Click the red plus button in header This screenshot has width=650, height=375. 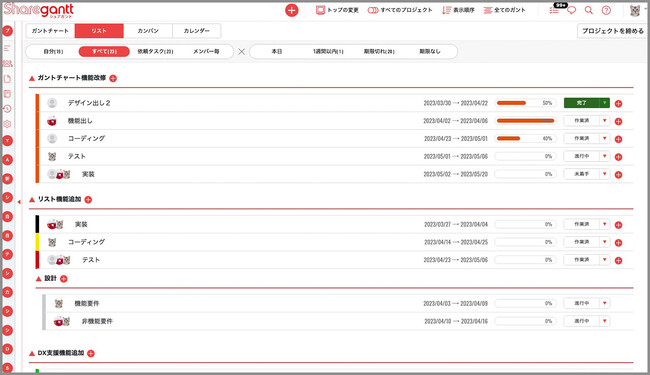[291, 10]
